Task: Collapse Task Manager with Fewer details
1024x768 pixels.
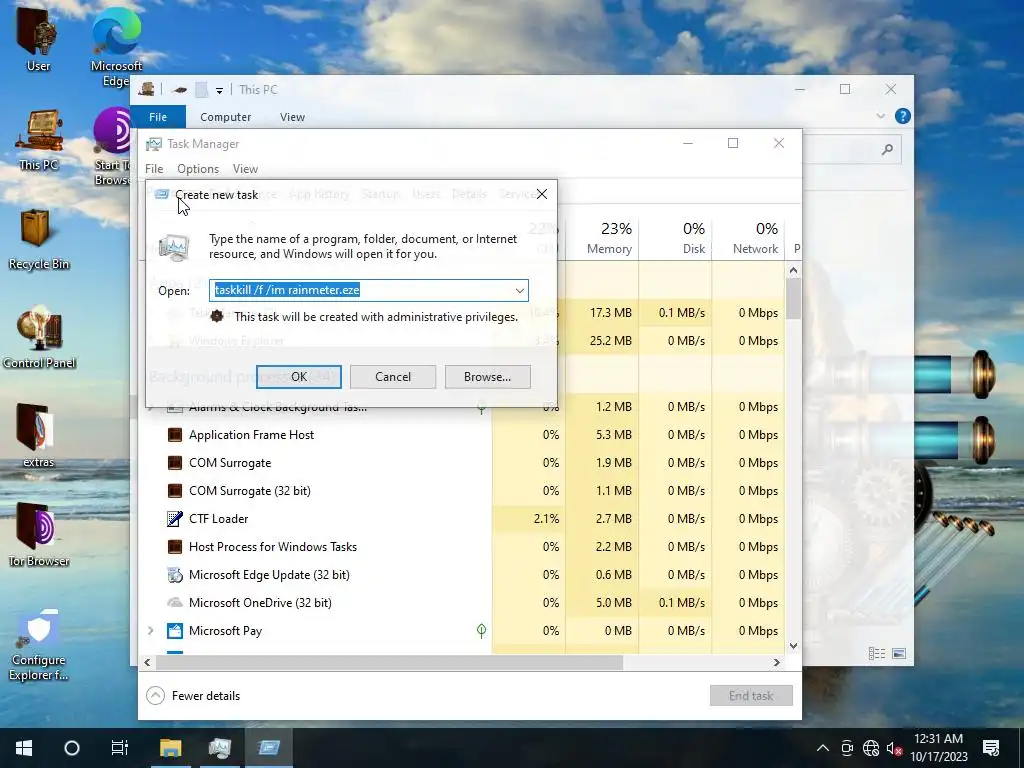Action: tap(193, 696)
